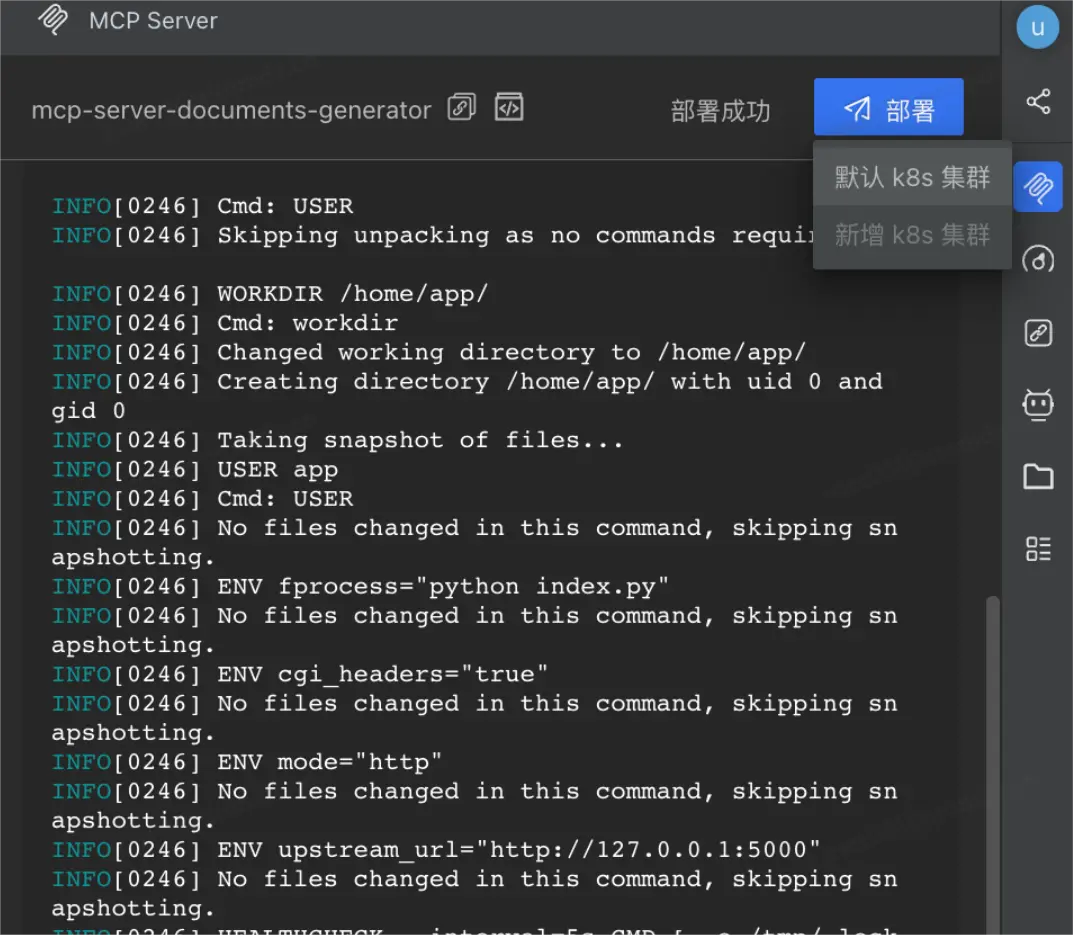This screenshot has height=935, width=1074.
Task: Click log line 'ENV mode="http"'
Action: pos(247,762)
